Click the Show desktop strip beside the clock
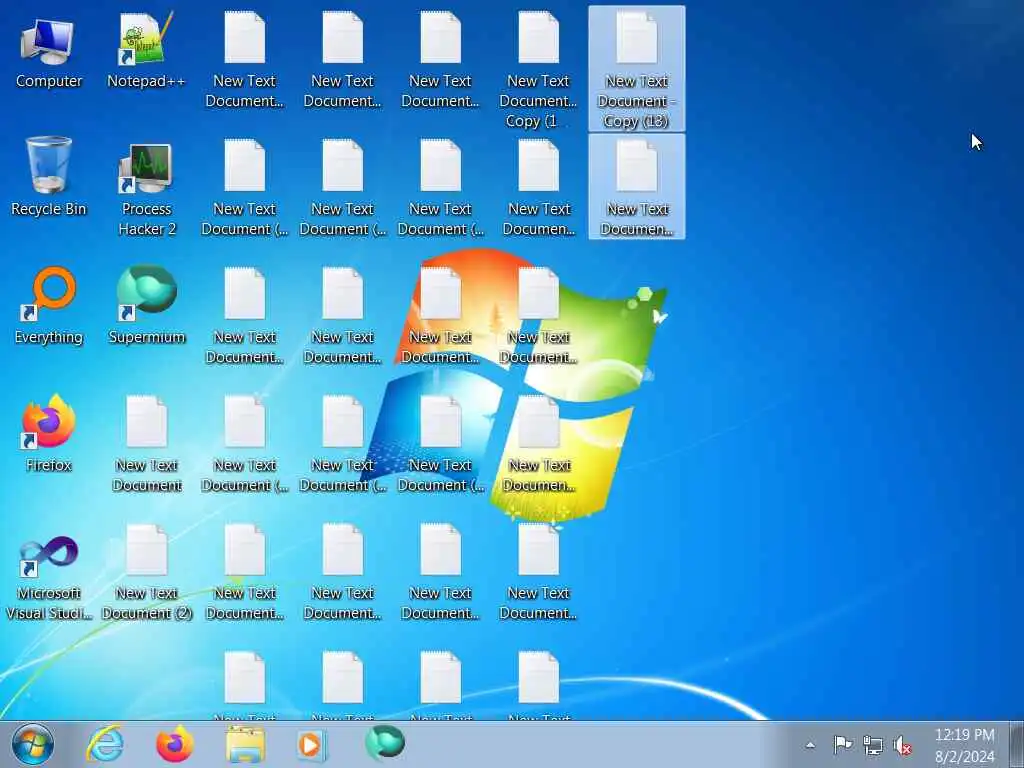Viewport: 1024px width, 768px height. pos(1017,744)
